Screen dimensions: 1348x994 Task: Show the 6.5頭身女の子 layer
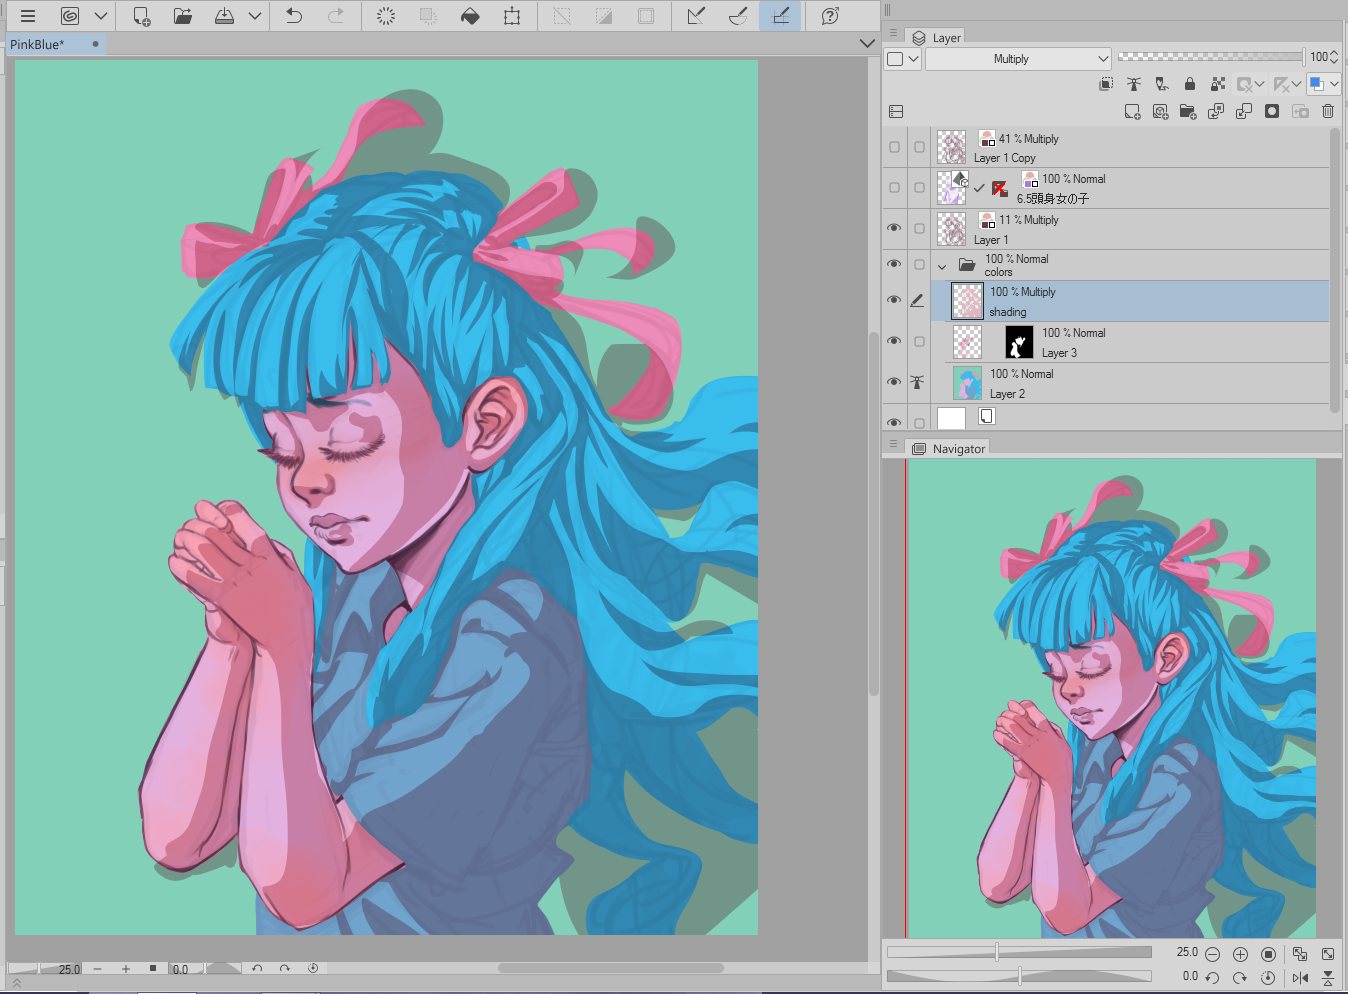click(894, 188)
